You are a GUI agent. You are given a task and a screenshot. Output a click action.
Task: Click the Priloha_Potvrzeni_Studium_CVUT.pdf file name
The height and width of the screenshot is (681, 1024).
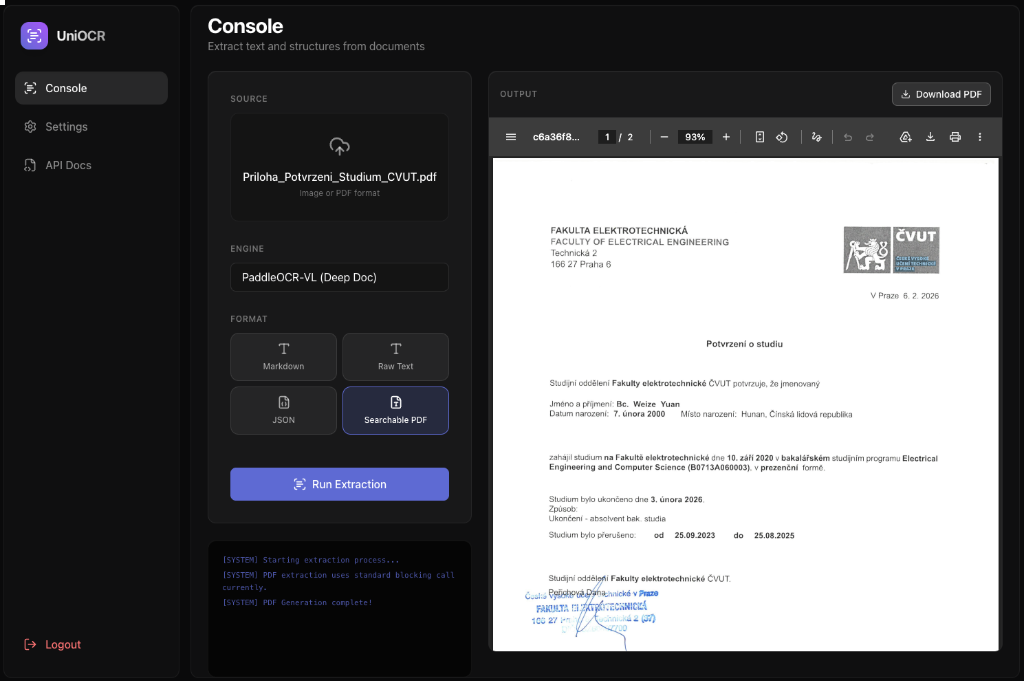tap(340, 177)
